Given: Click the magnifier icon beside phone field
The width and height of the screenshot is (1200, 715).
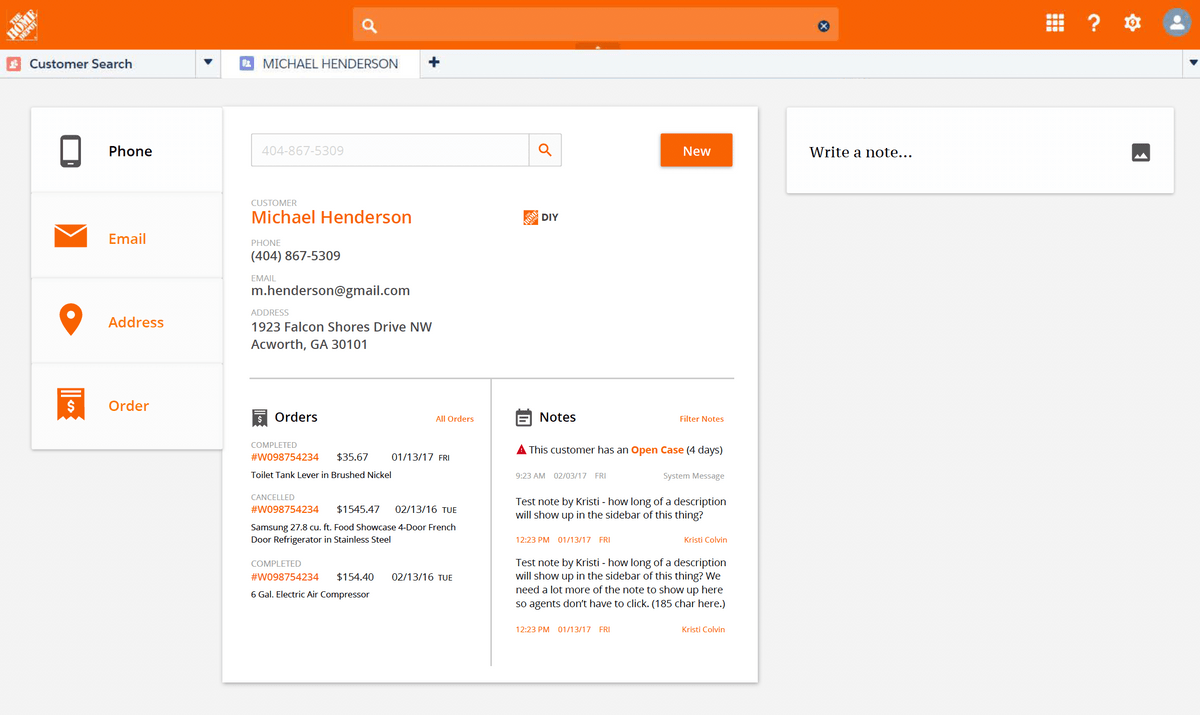Looking at the screenshot, I should tap(545, 150).
